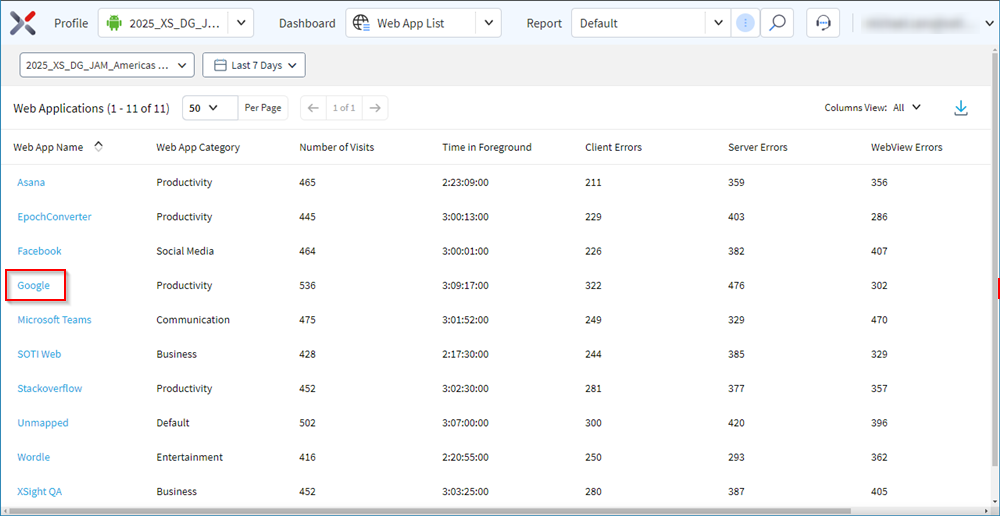Go to previous page arrow

tap(312, 108)
